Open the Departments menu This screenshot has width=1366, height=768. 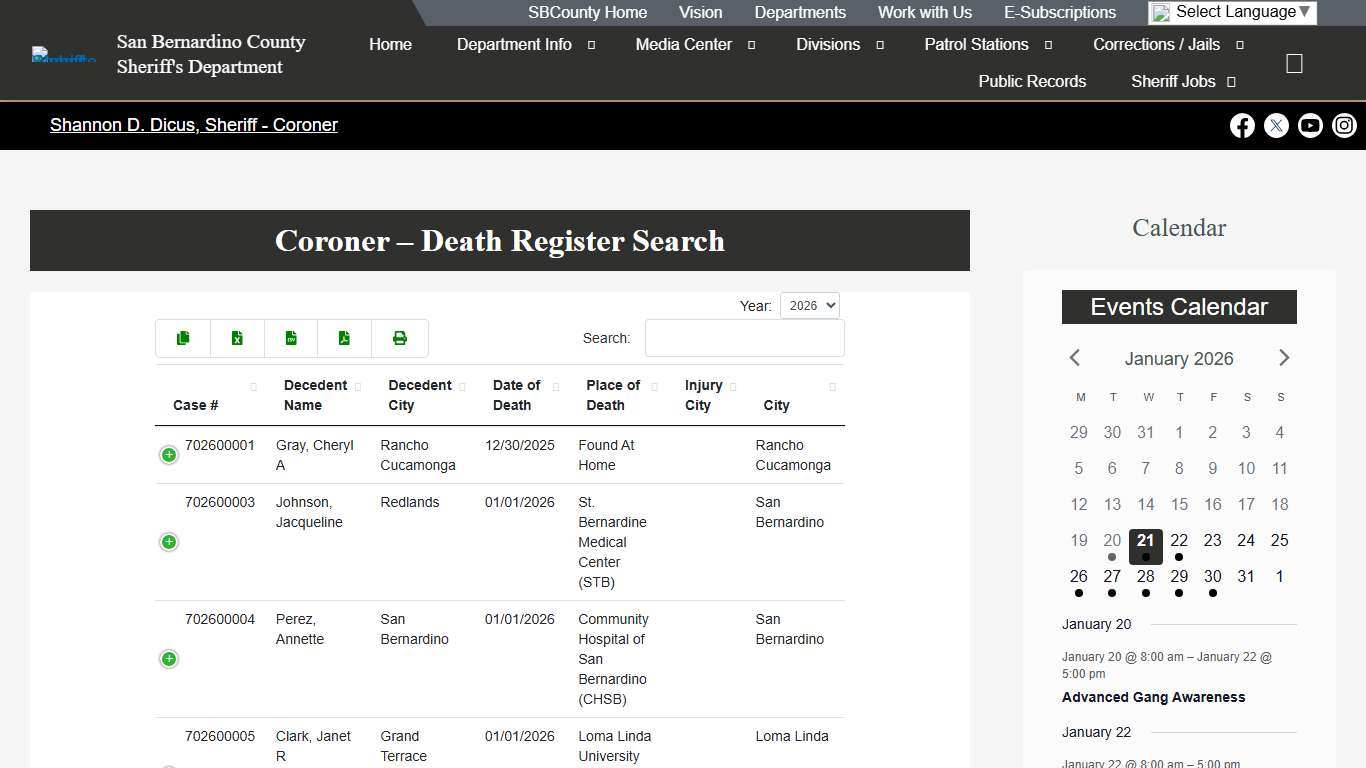(x=799, y=12)
